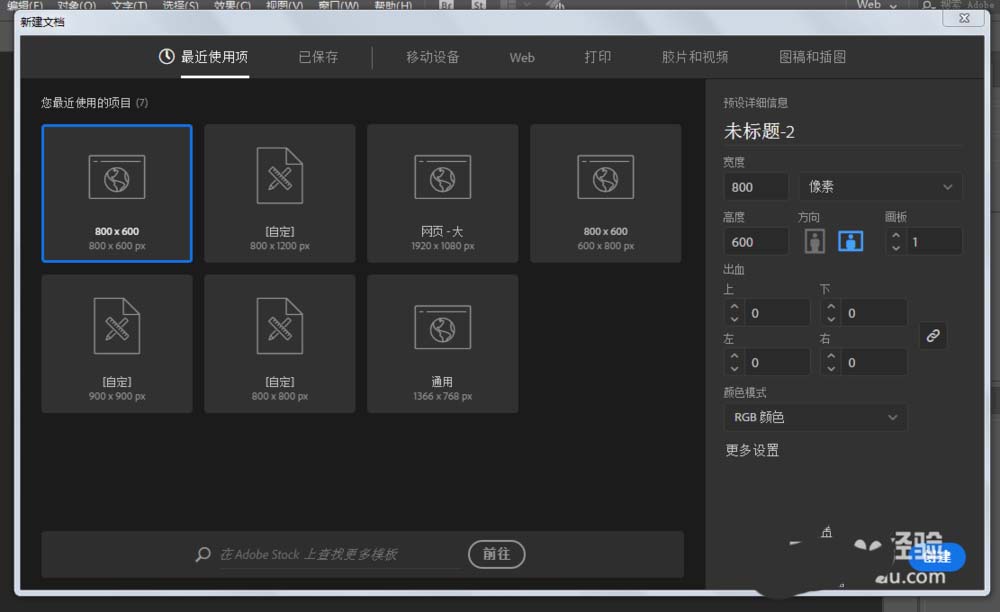1000x612 pixels.
Task: Decrease the left bleed value
Action: click(x=734, y=368)
